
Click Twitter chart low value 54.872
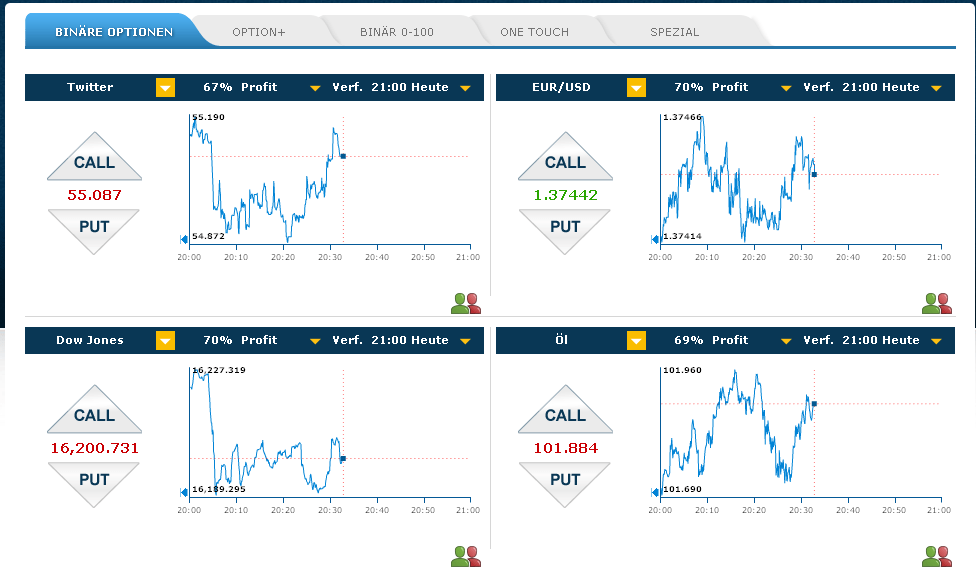click(x=209, y=236)
